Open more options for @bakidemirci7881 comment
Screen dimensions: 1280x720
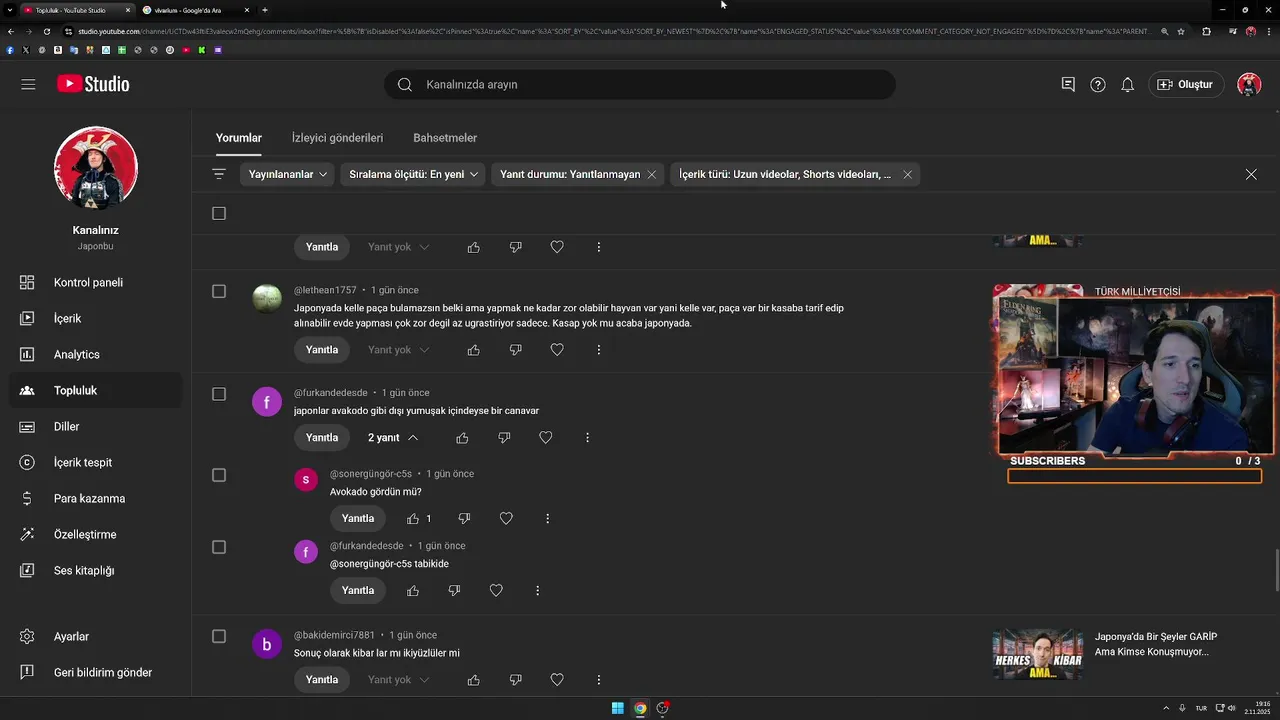[x=599, y=680]
